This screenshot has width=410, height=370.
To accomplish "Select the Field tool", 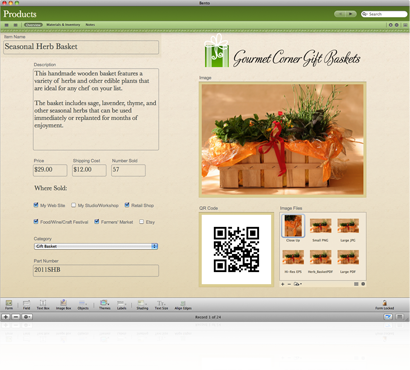I will [26, 304].
